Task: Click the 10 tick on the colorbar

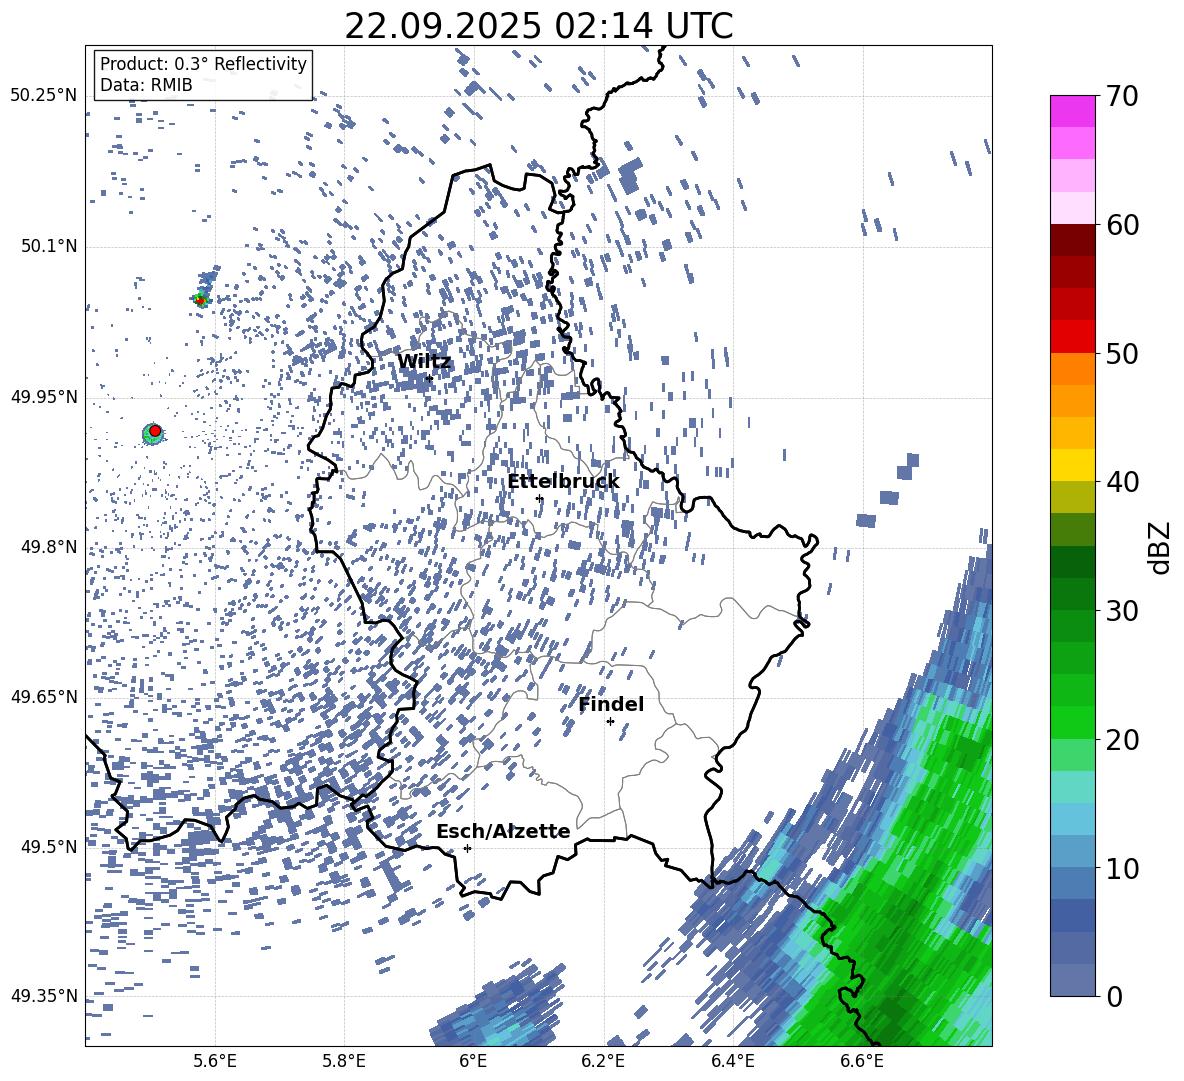Action: click(1122, 869)
